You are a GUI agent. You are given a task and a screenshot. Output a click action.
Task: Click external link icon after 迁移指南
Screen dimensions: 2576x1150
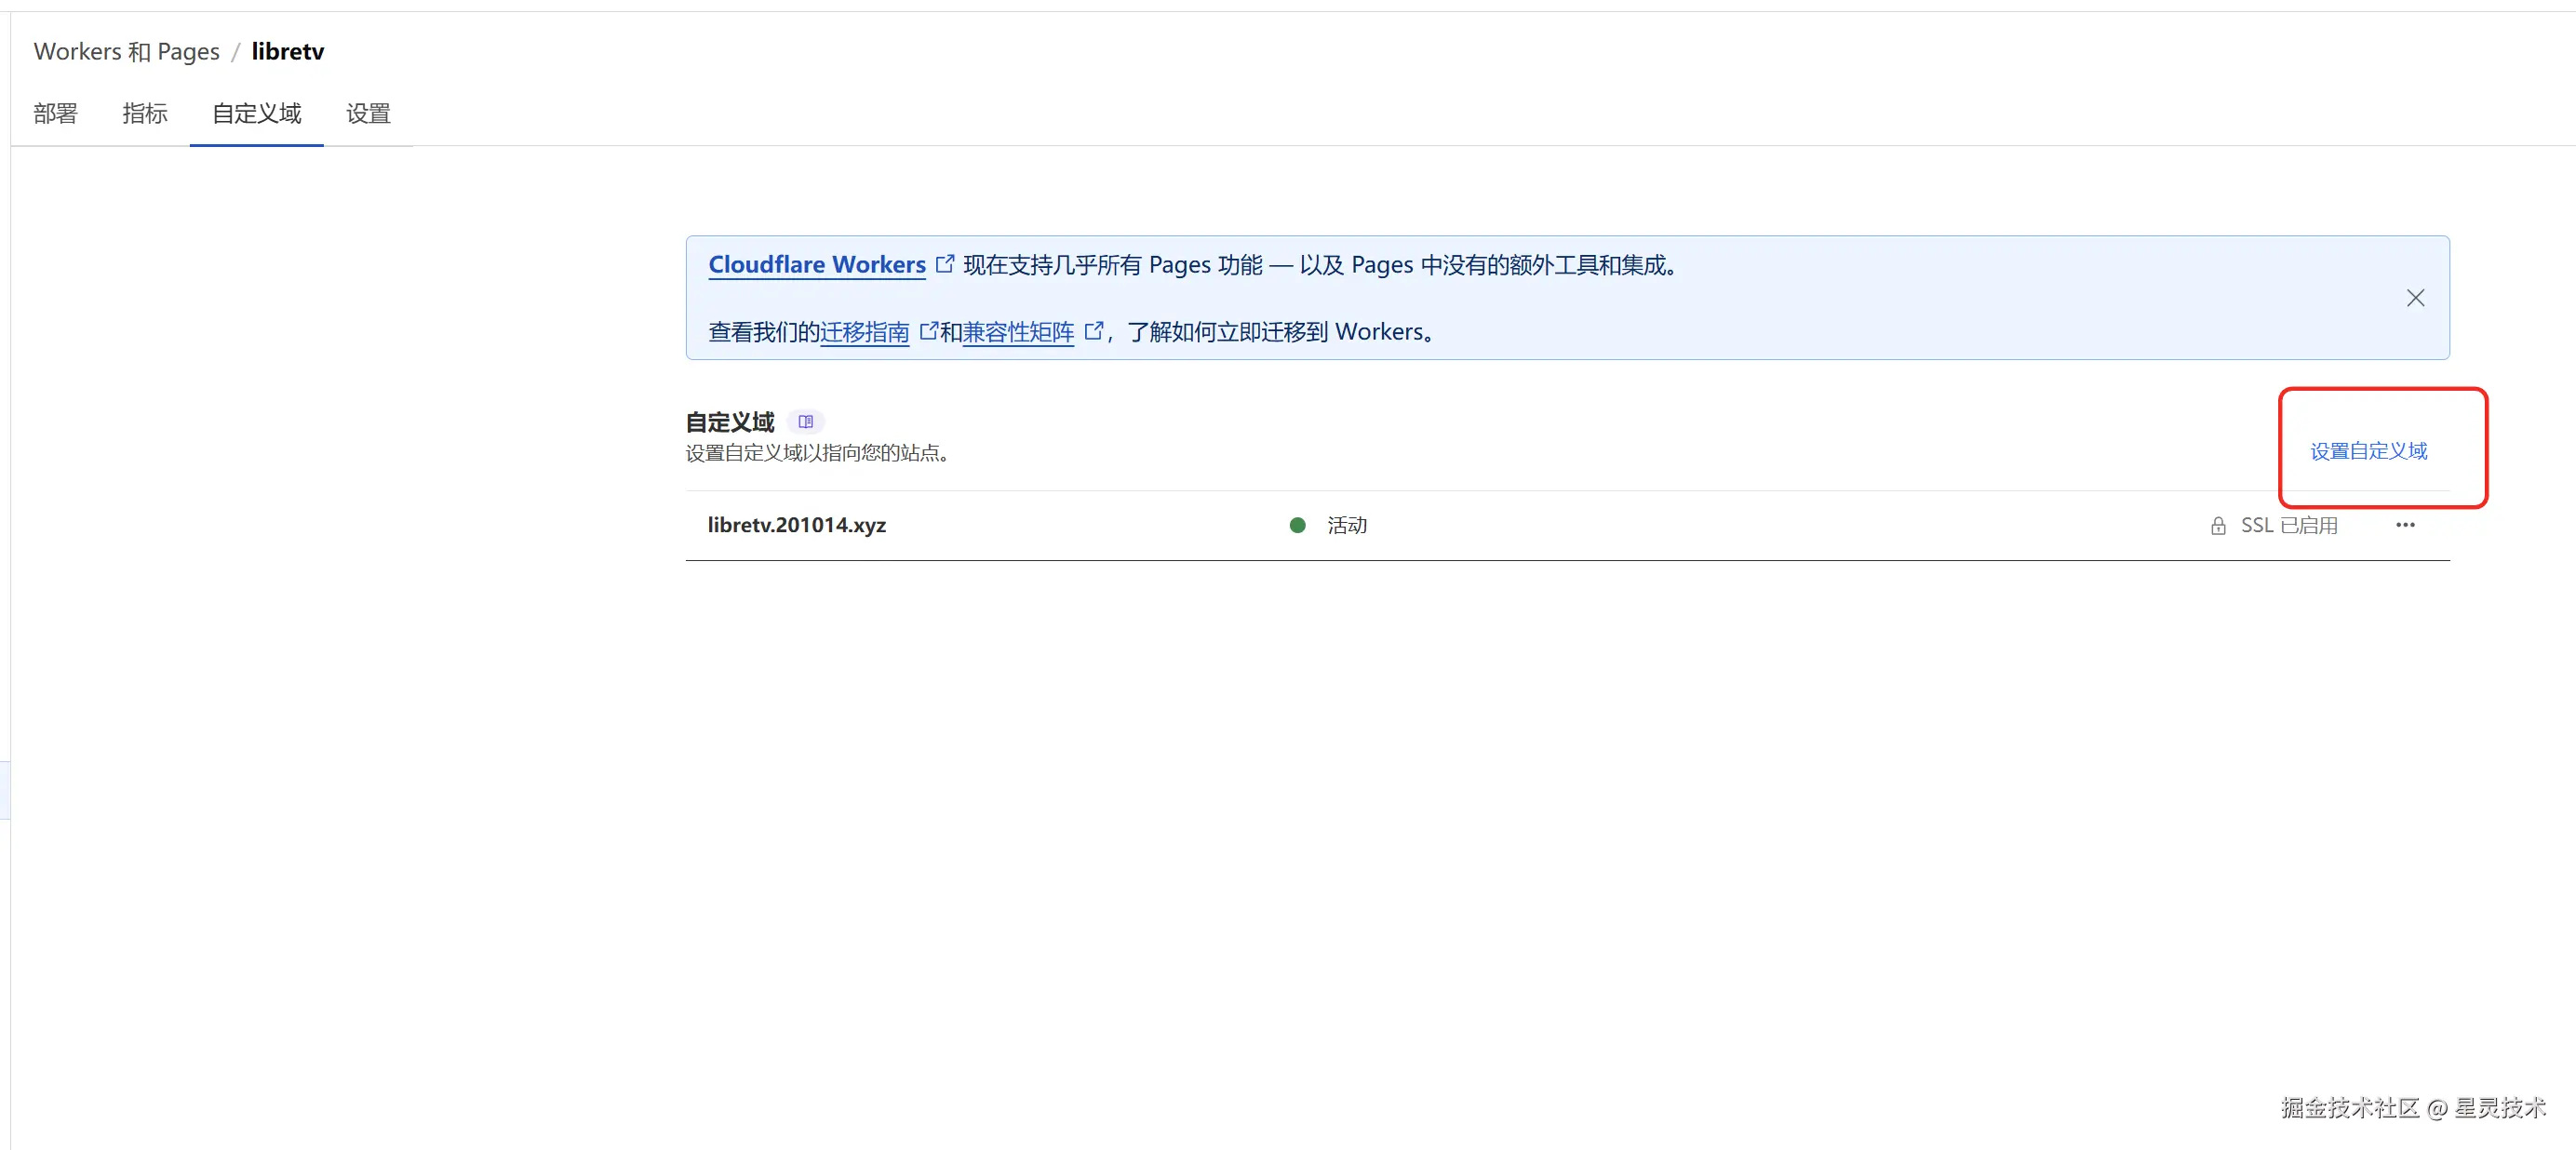pyautogui.click(x=928, y=331)
